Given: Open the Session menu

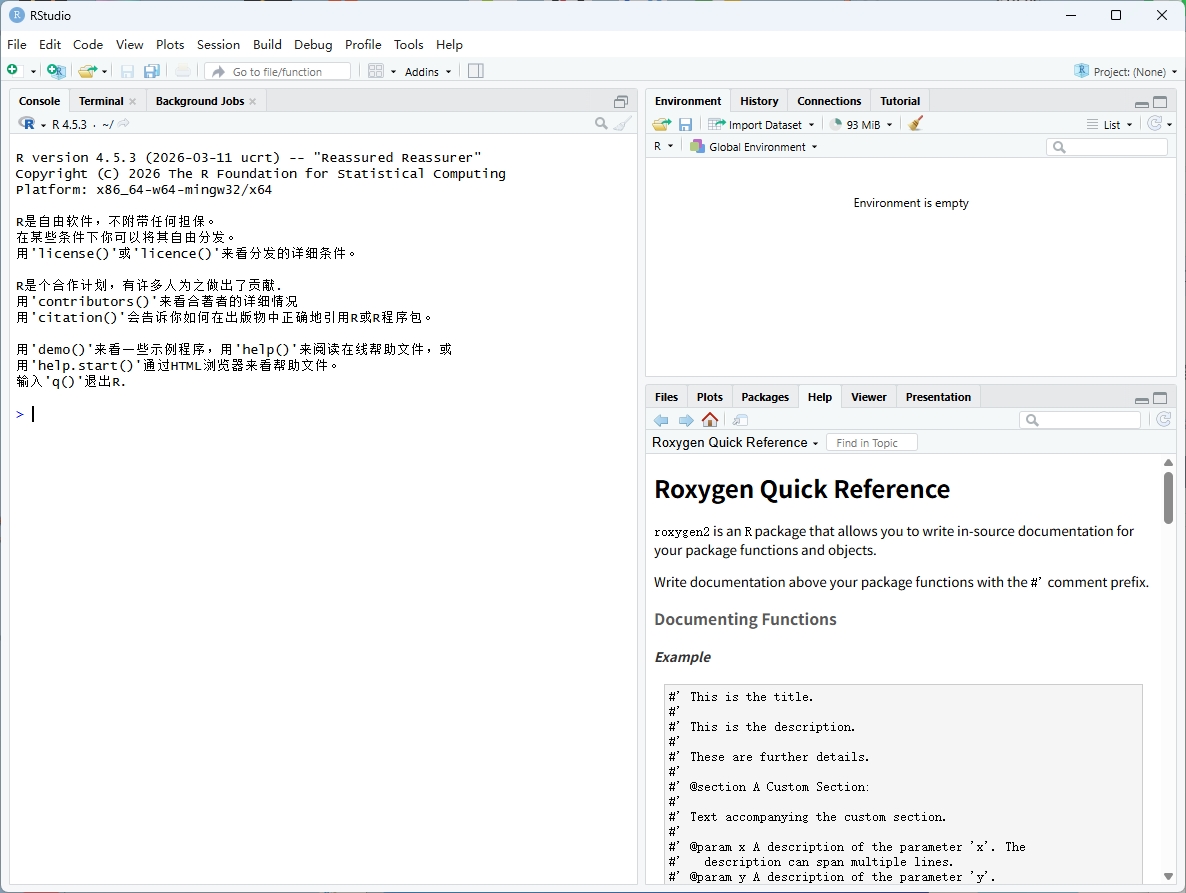Looking at the screenshot, I should point(218,44).
